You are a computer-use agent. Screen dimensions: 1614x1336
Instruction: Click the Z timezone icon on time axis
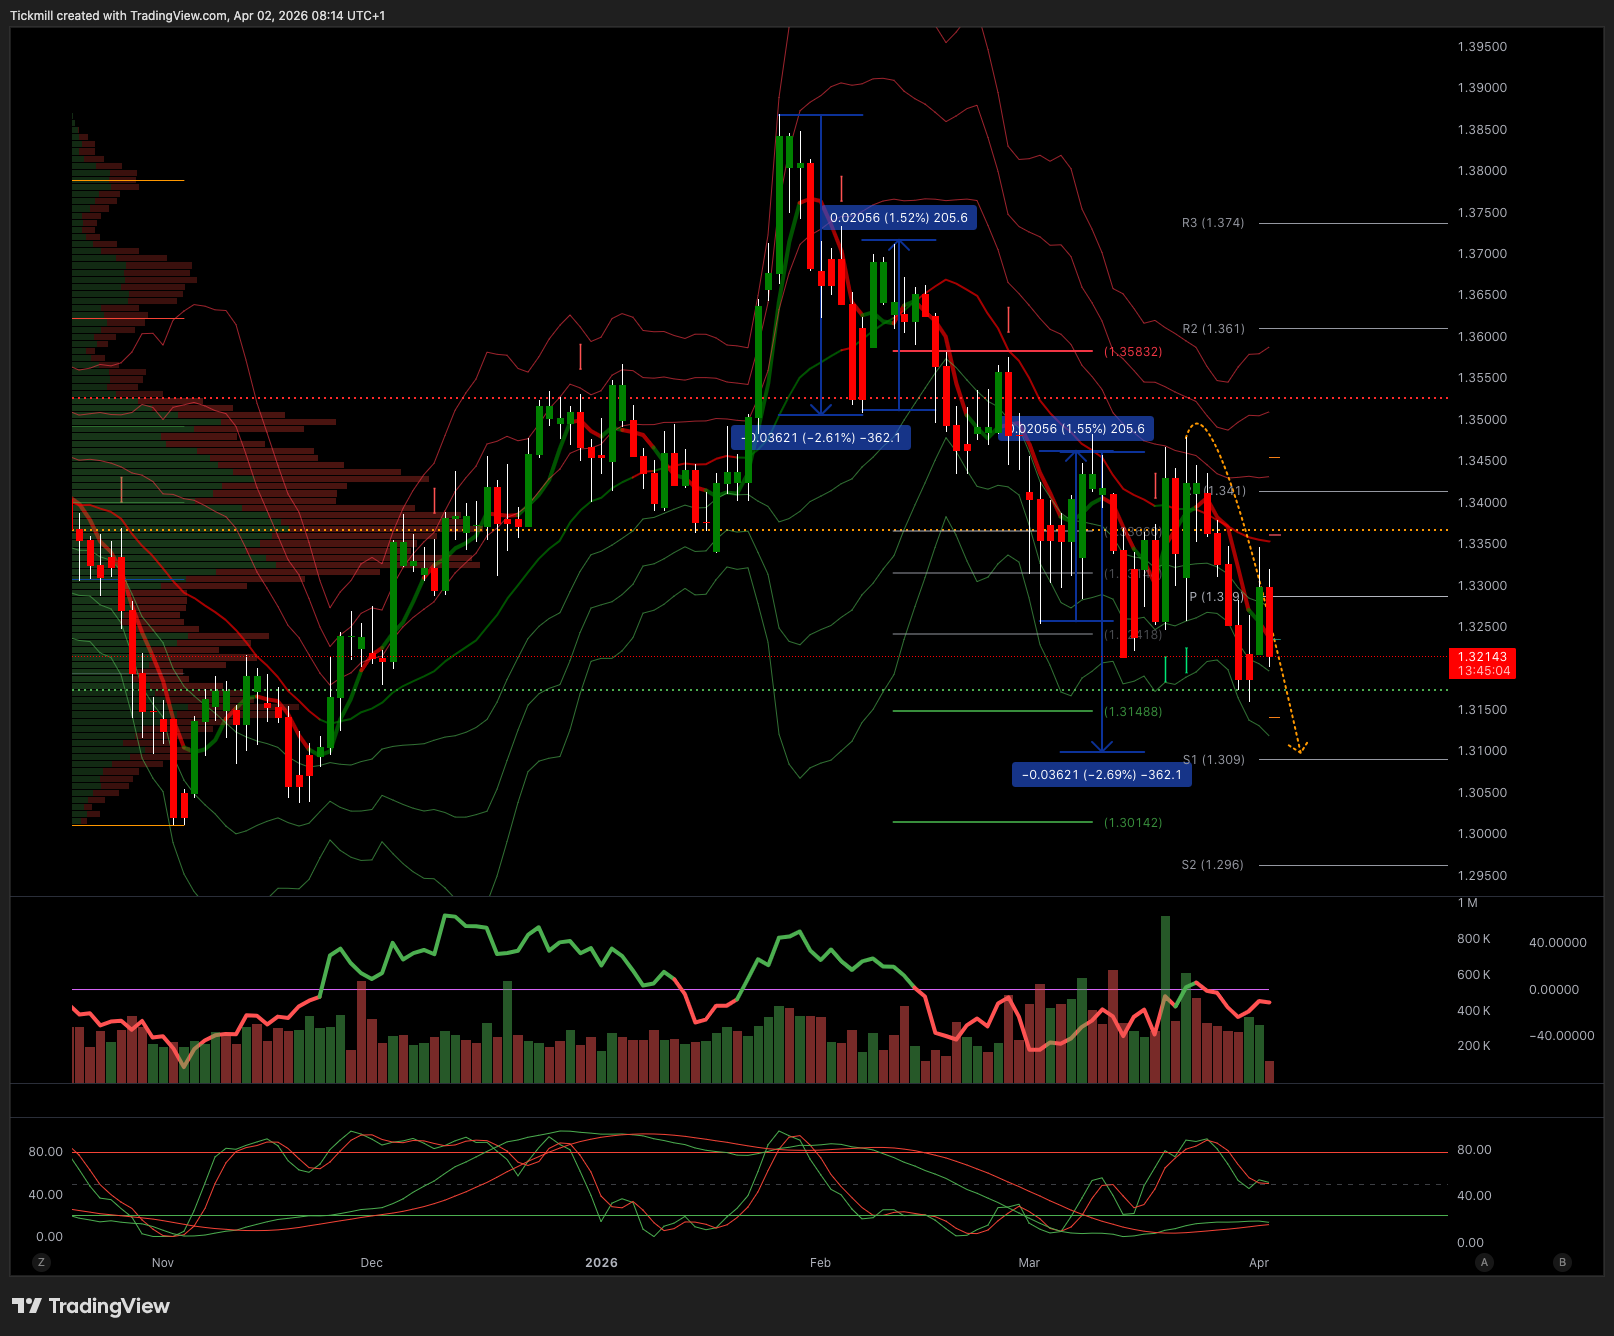point(41,1262)
